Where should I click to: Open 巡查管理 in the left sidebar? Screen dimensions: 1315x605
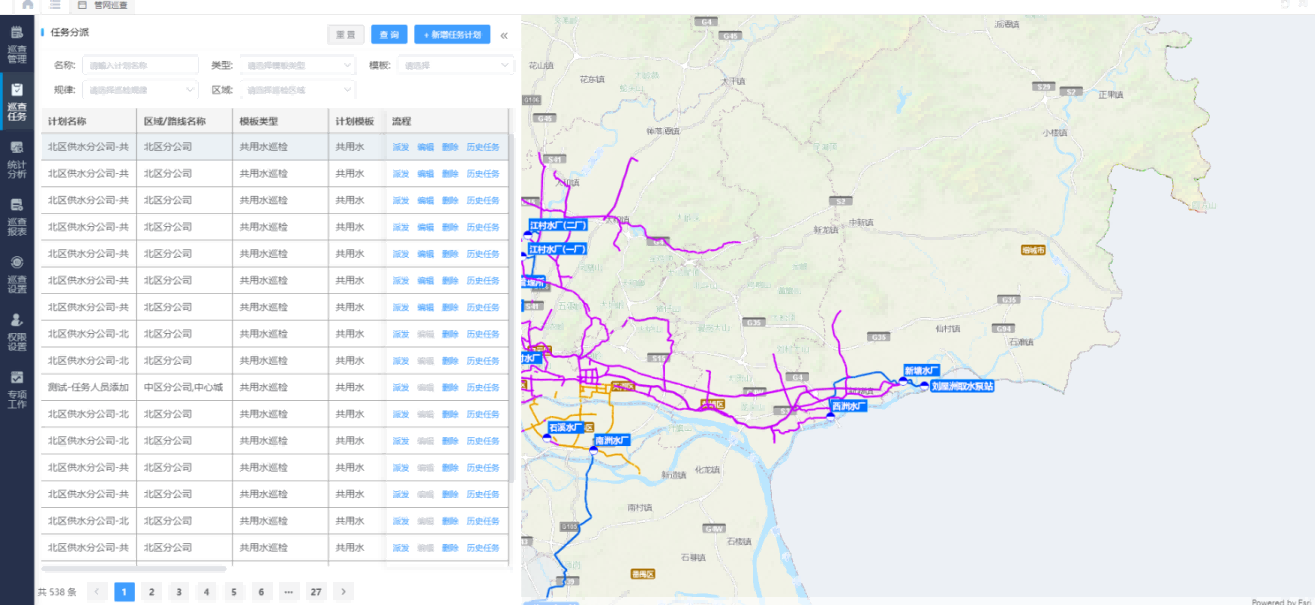pos(16,45)
